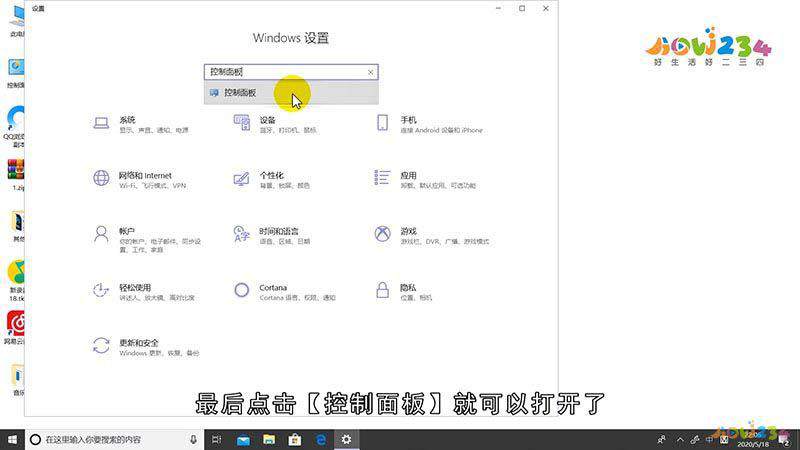
Task: Select 控制面板 suggestion in dropdown
Action: [291, 93]
